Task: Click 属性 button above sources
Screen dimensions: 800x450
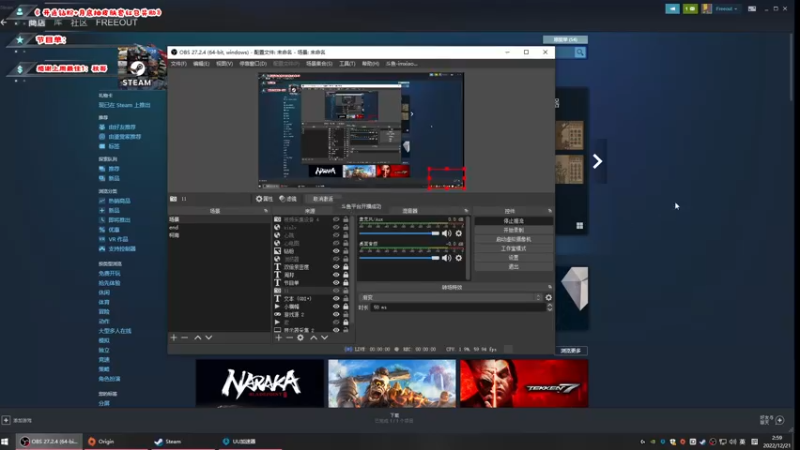Action: pyautogui.click(x=264, y=199)
